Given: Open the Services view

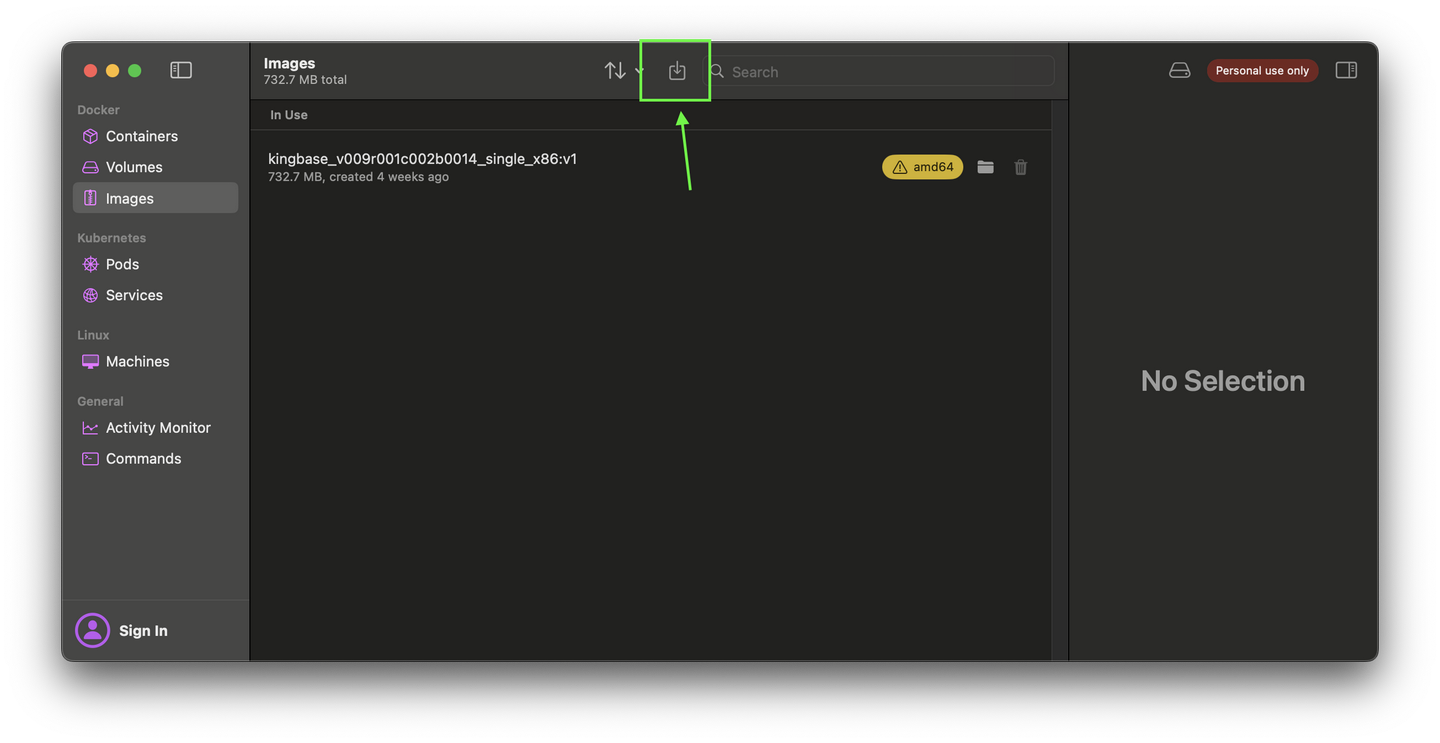Looking at the screenshot, I should [x=134, y=295].
